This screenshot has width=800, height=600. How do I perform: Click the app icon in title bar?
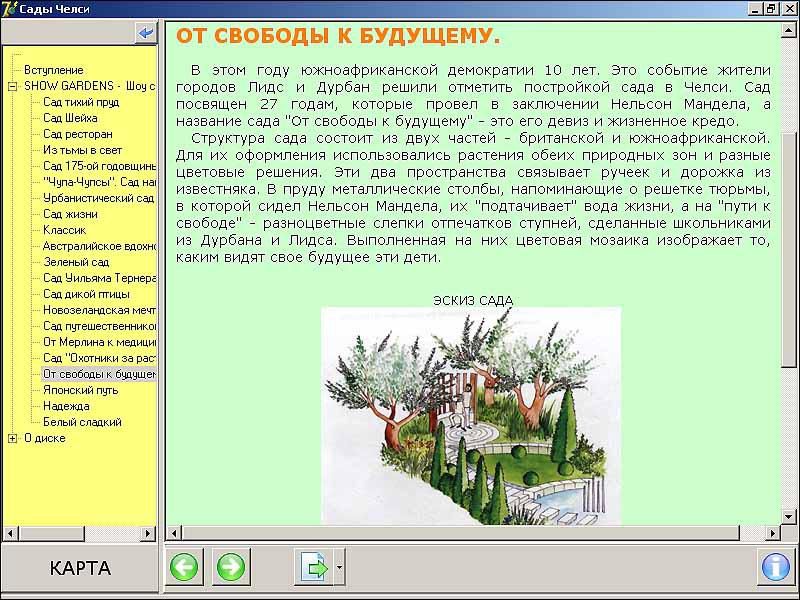(x=9, y=8)
